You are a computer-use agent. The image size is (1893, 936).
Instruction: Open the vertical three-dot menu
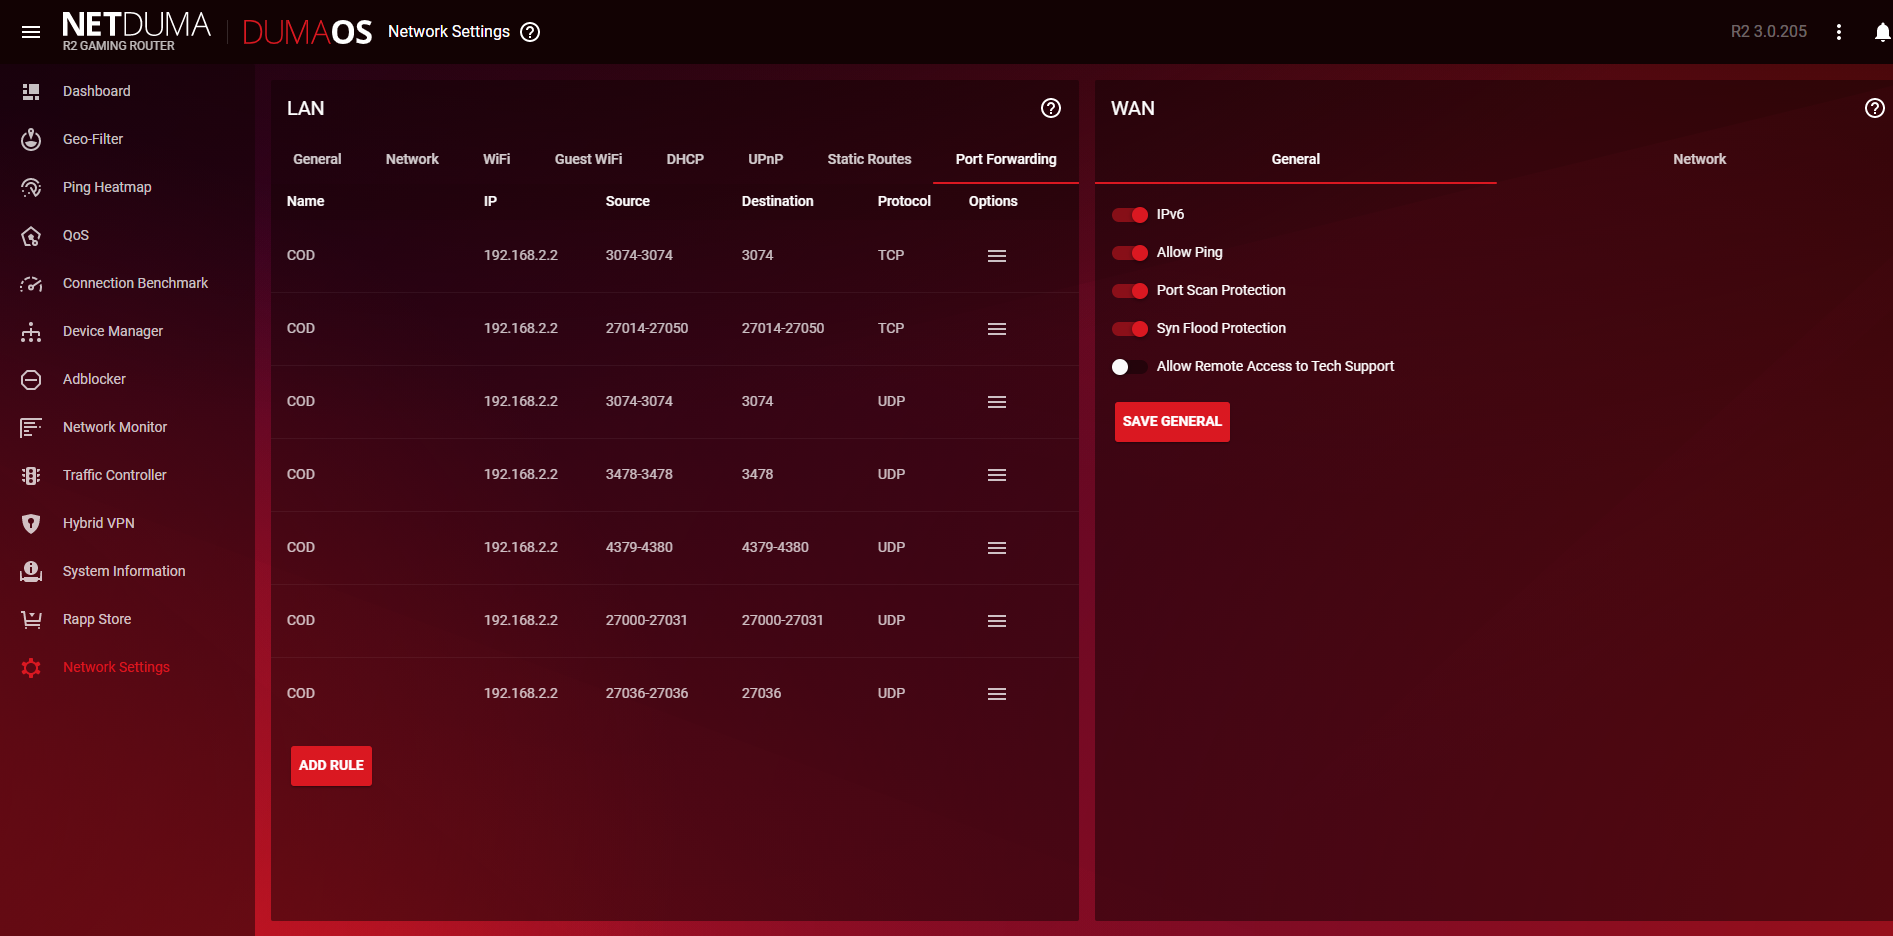pyautogui.click(x=1838, y=32)
